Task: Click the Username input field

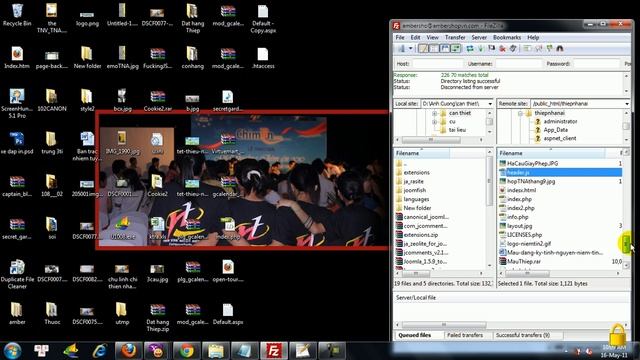Action: point(518,64)
